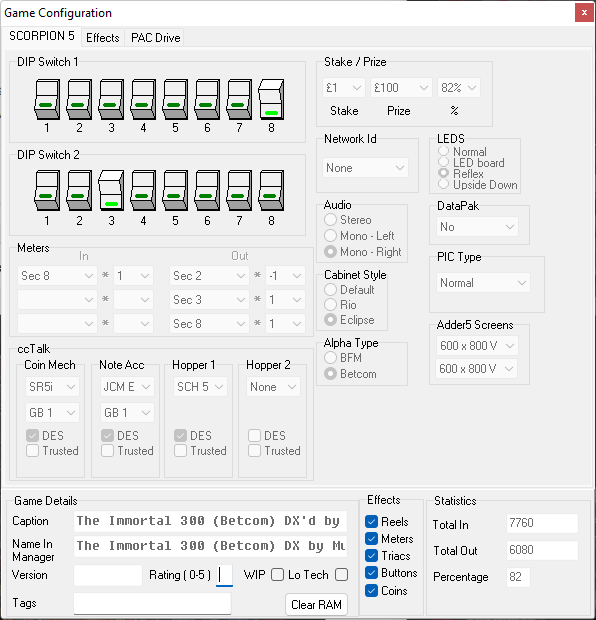Open the Prize dropdown showing £100

[x=401, y=88]
